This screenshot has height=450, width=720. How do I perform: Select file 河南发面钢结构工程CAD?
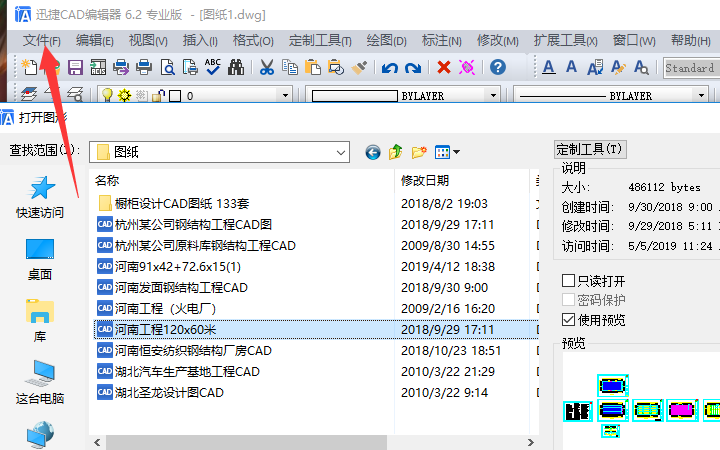coord(181,288)
